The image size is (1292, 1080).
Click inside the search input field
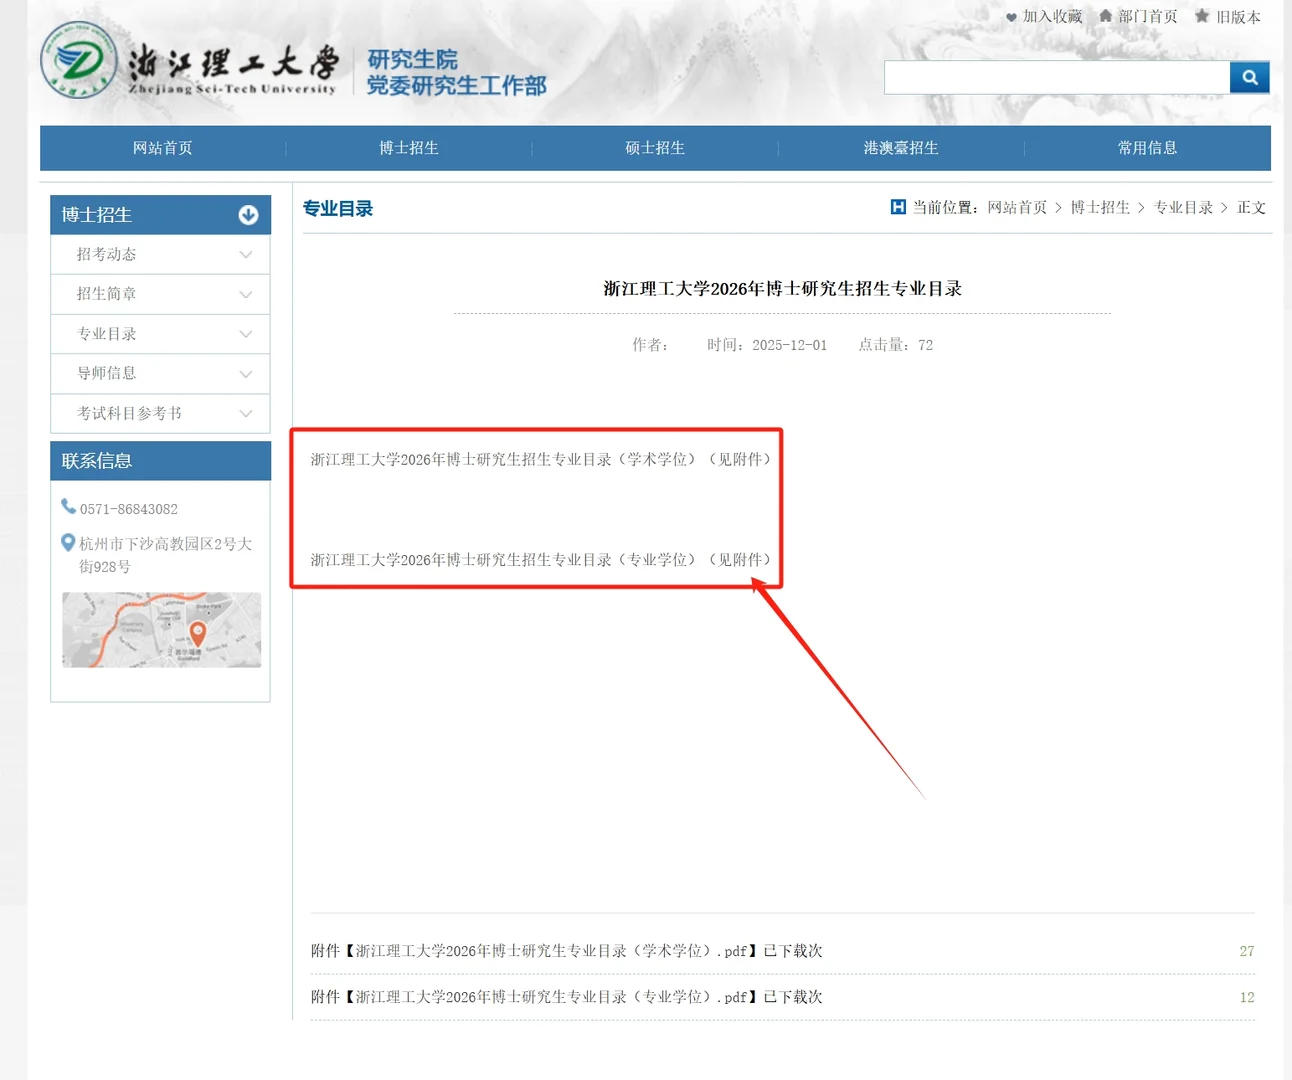click(1055, 76)
